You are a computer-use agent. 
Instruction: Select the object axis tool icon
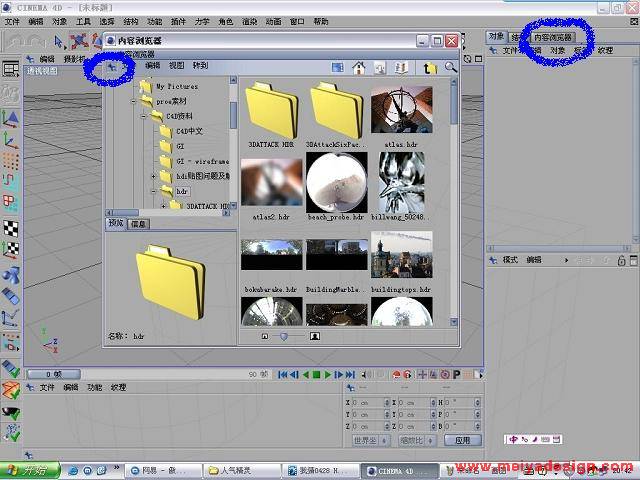11,140
